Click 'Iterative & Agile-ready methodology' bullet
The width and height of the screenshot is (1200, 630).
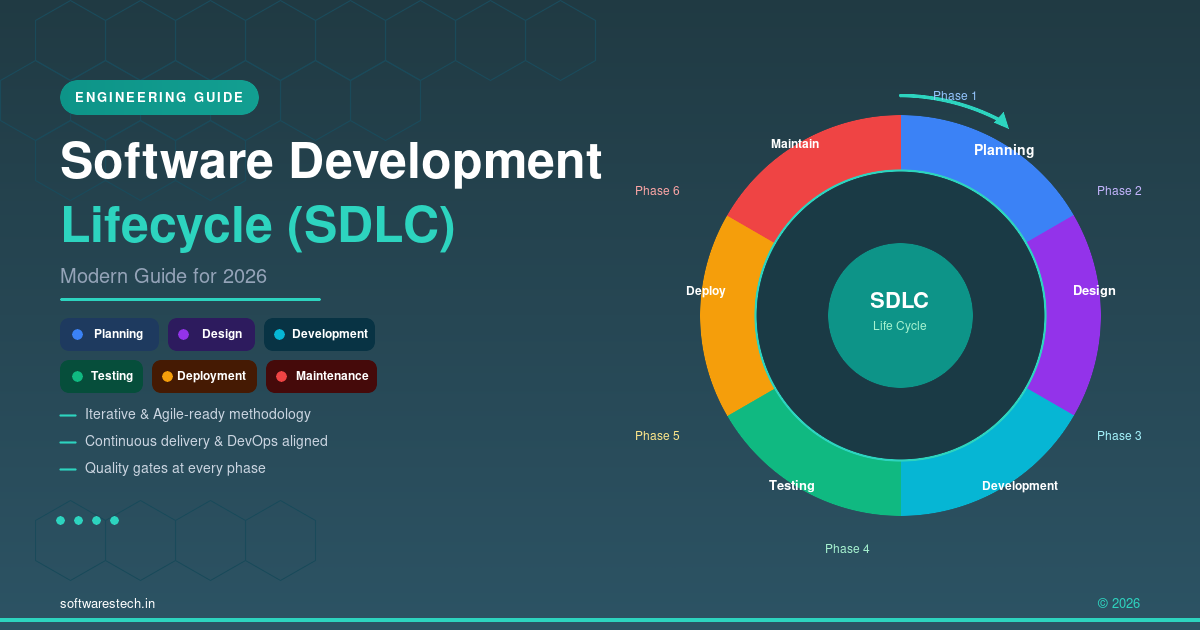point(198,414)
